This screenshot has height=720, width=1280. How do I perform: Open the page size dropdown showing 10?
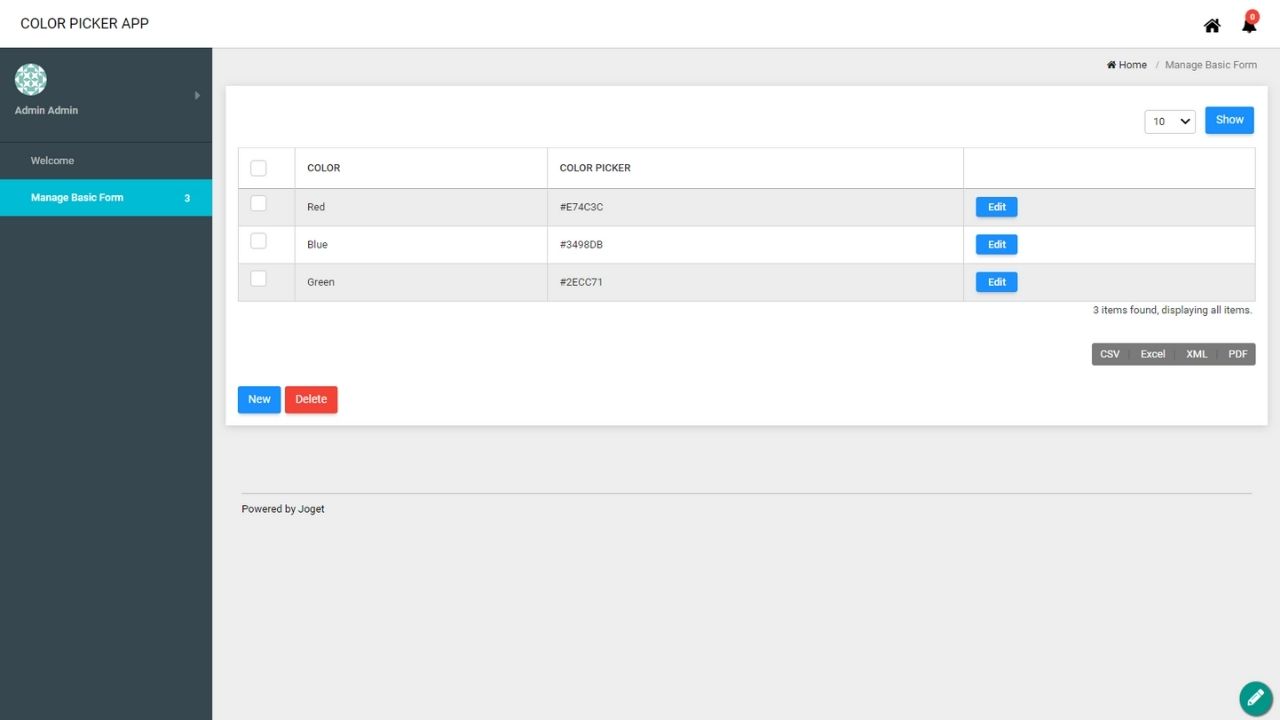pyautogui.click(x=1169, y=121)
